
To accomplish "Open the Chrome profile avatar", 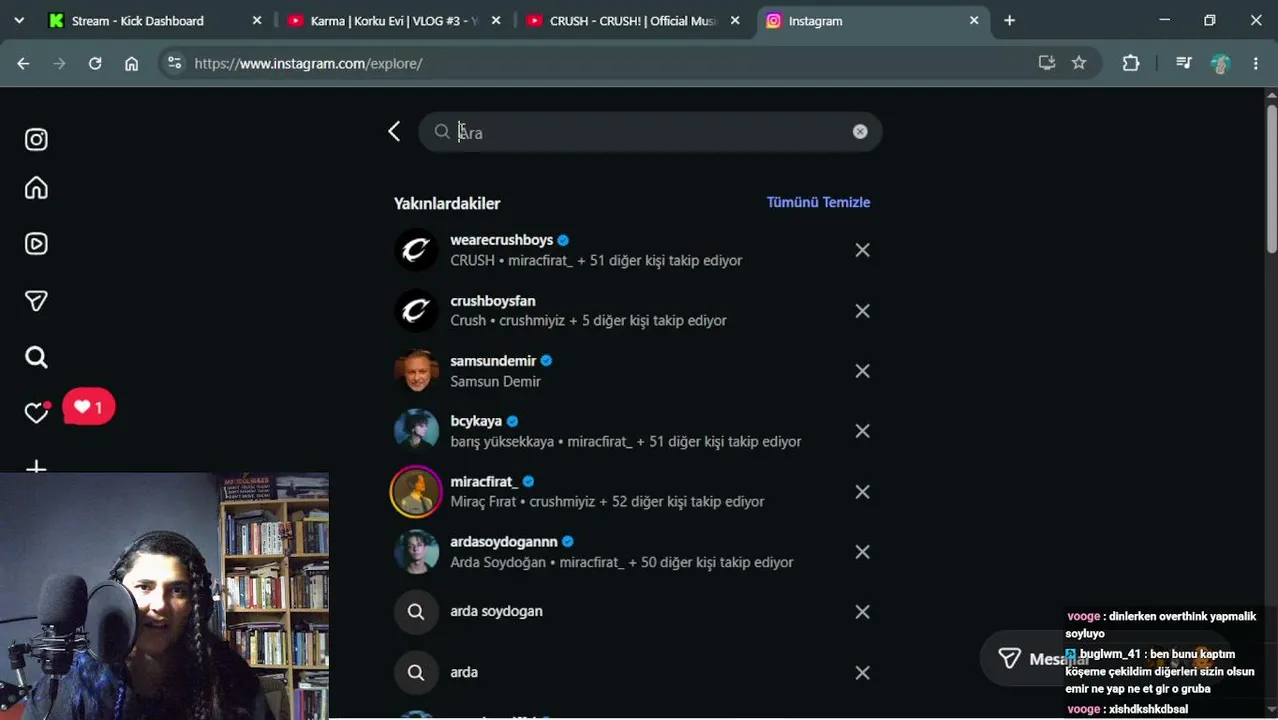I will tap(1220, 63).
